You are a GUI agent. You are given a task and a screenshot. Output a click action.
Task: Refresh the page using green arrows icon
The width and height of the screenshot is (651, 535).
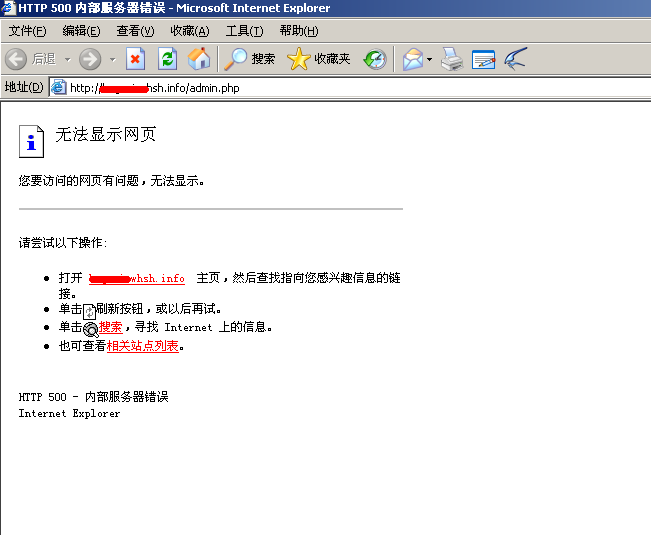[167, 59]
